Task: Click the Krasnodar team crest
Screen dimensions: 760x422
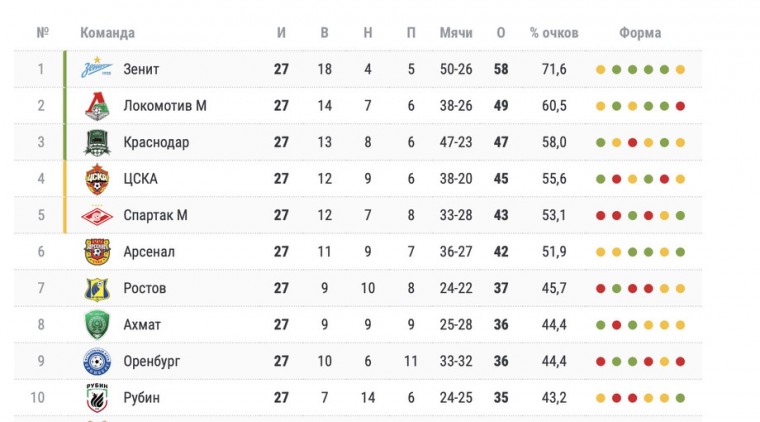Action: coord(97,142)
